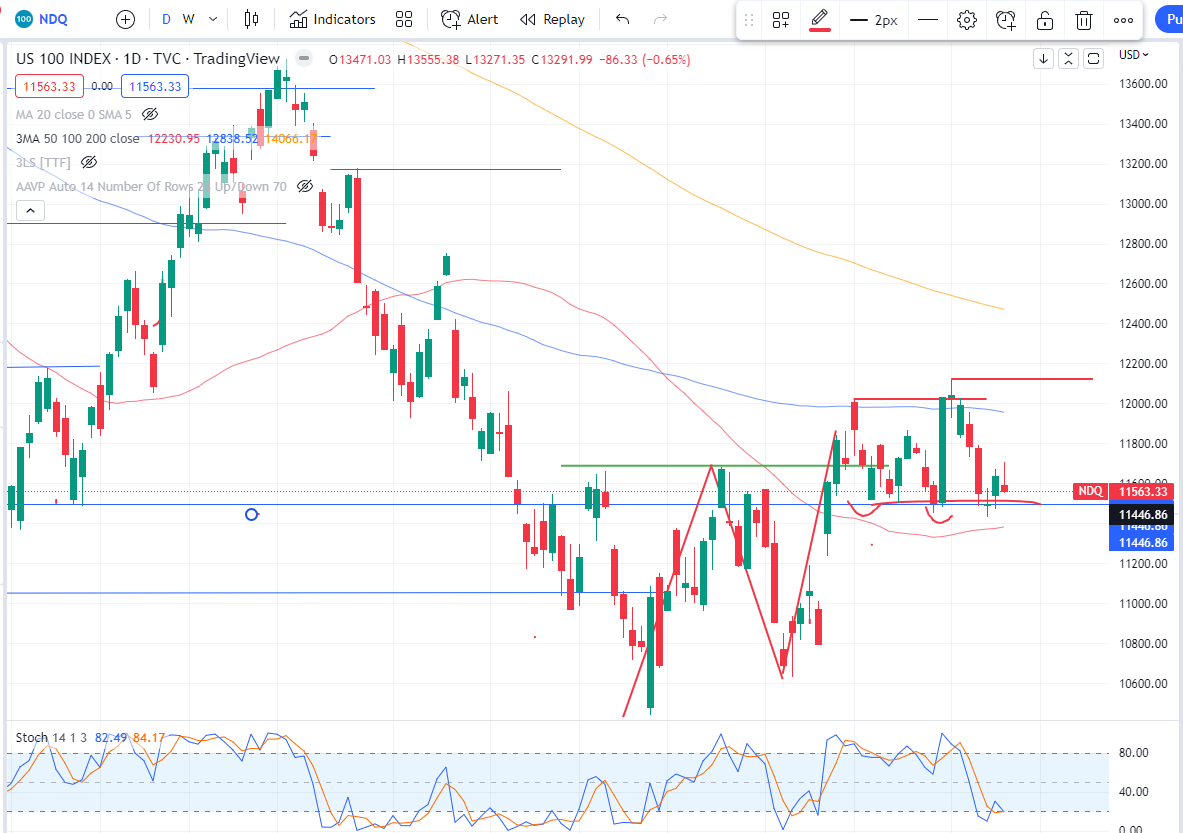Click the blue Publish button
This screenshot has height=833, width=1183.
(x=1169, y=20)
